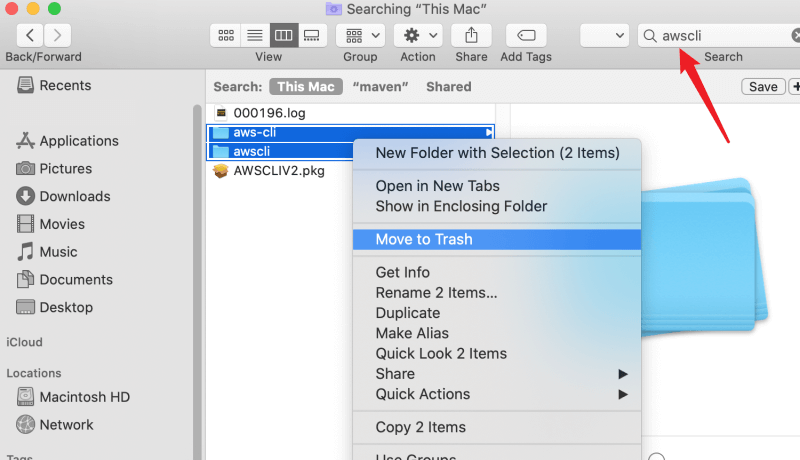Viewport: 800px width, 460px height.
Task: Choose Move to Trash from context menu
Action: [x=424, y=239]
